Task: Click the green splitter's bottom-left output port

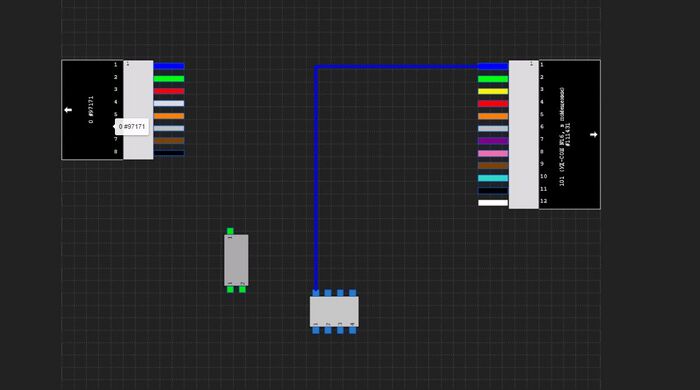Action: [230, 290]
